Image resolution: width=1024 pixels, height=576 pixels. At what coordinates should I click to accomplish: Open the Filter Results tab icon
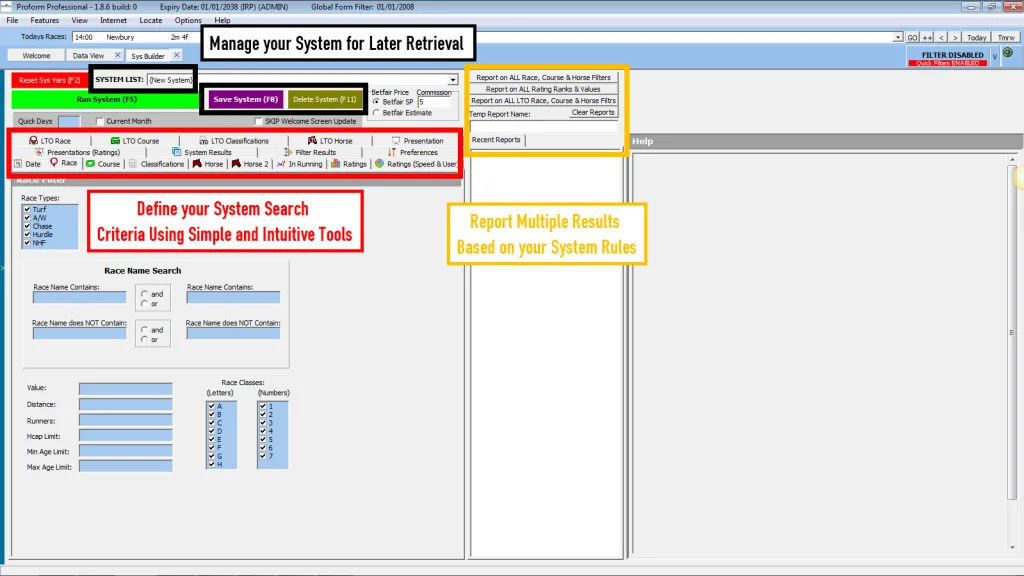pos(288,152)
